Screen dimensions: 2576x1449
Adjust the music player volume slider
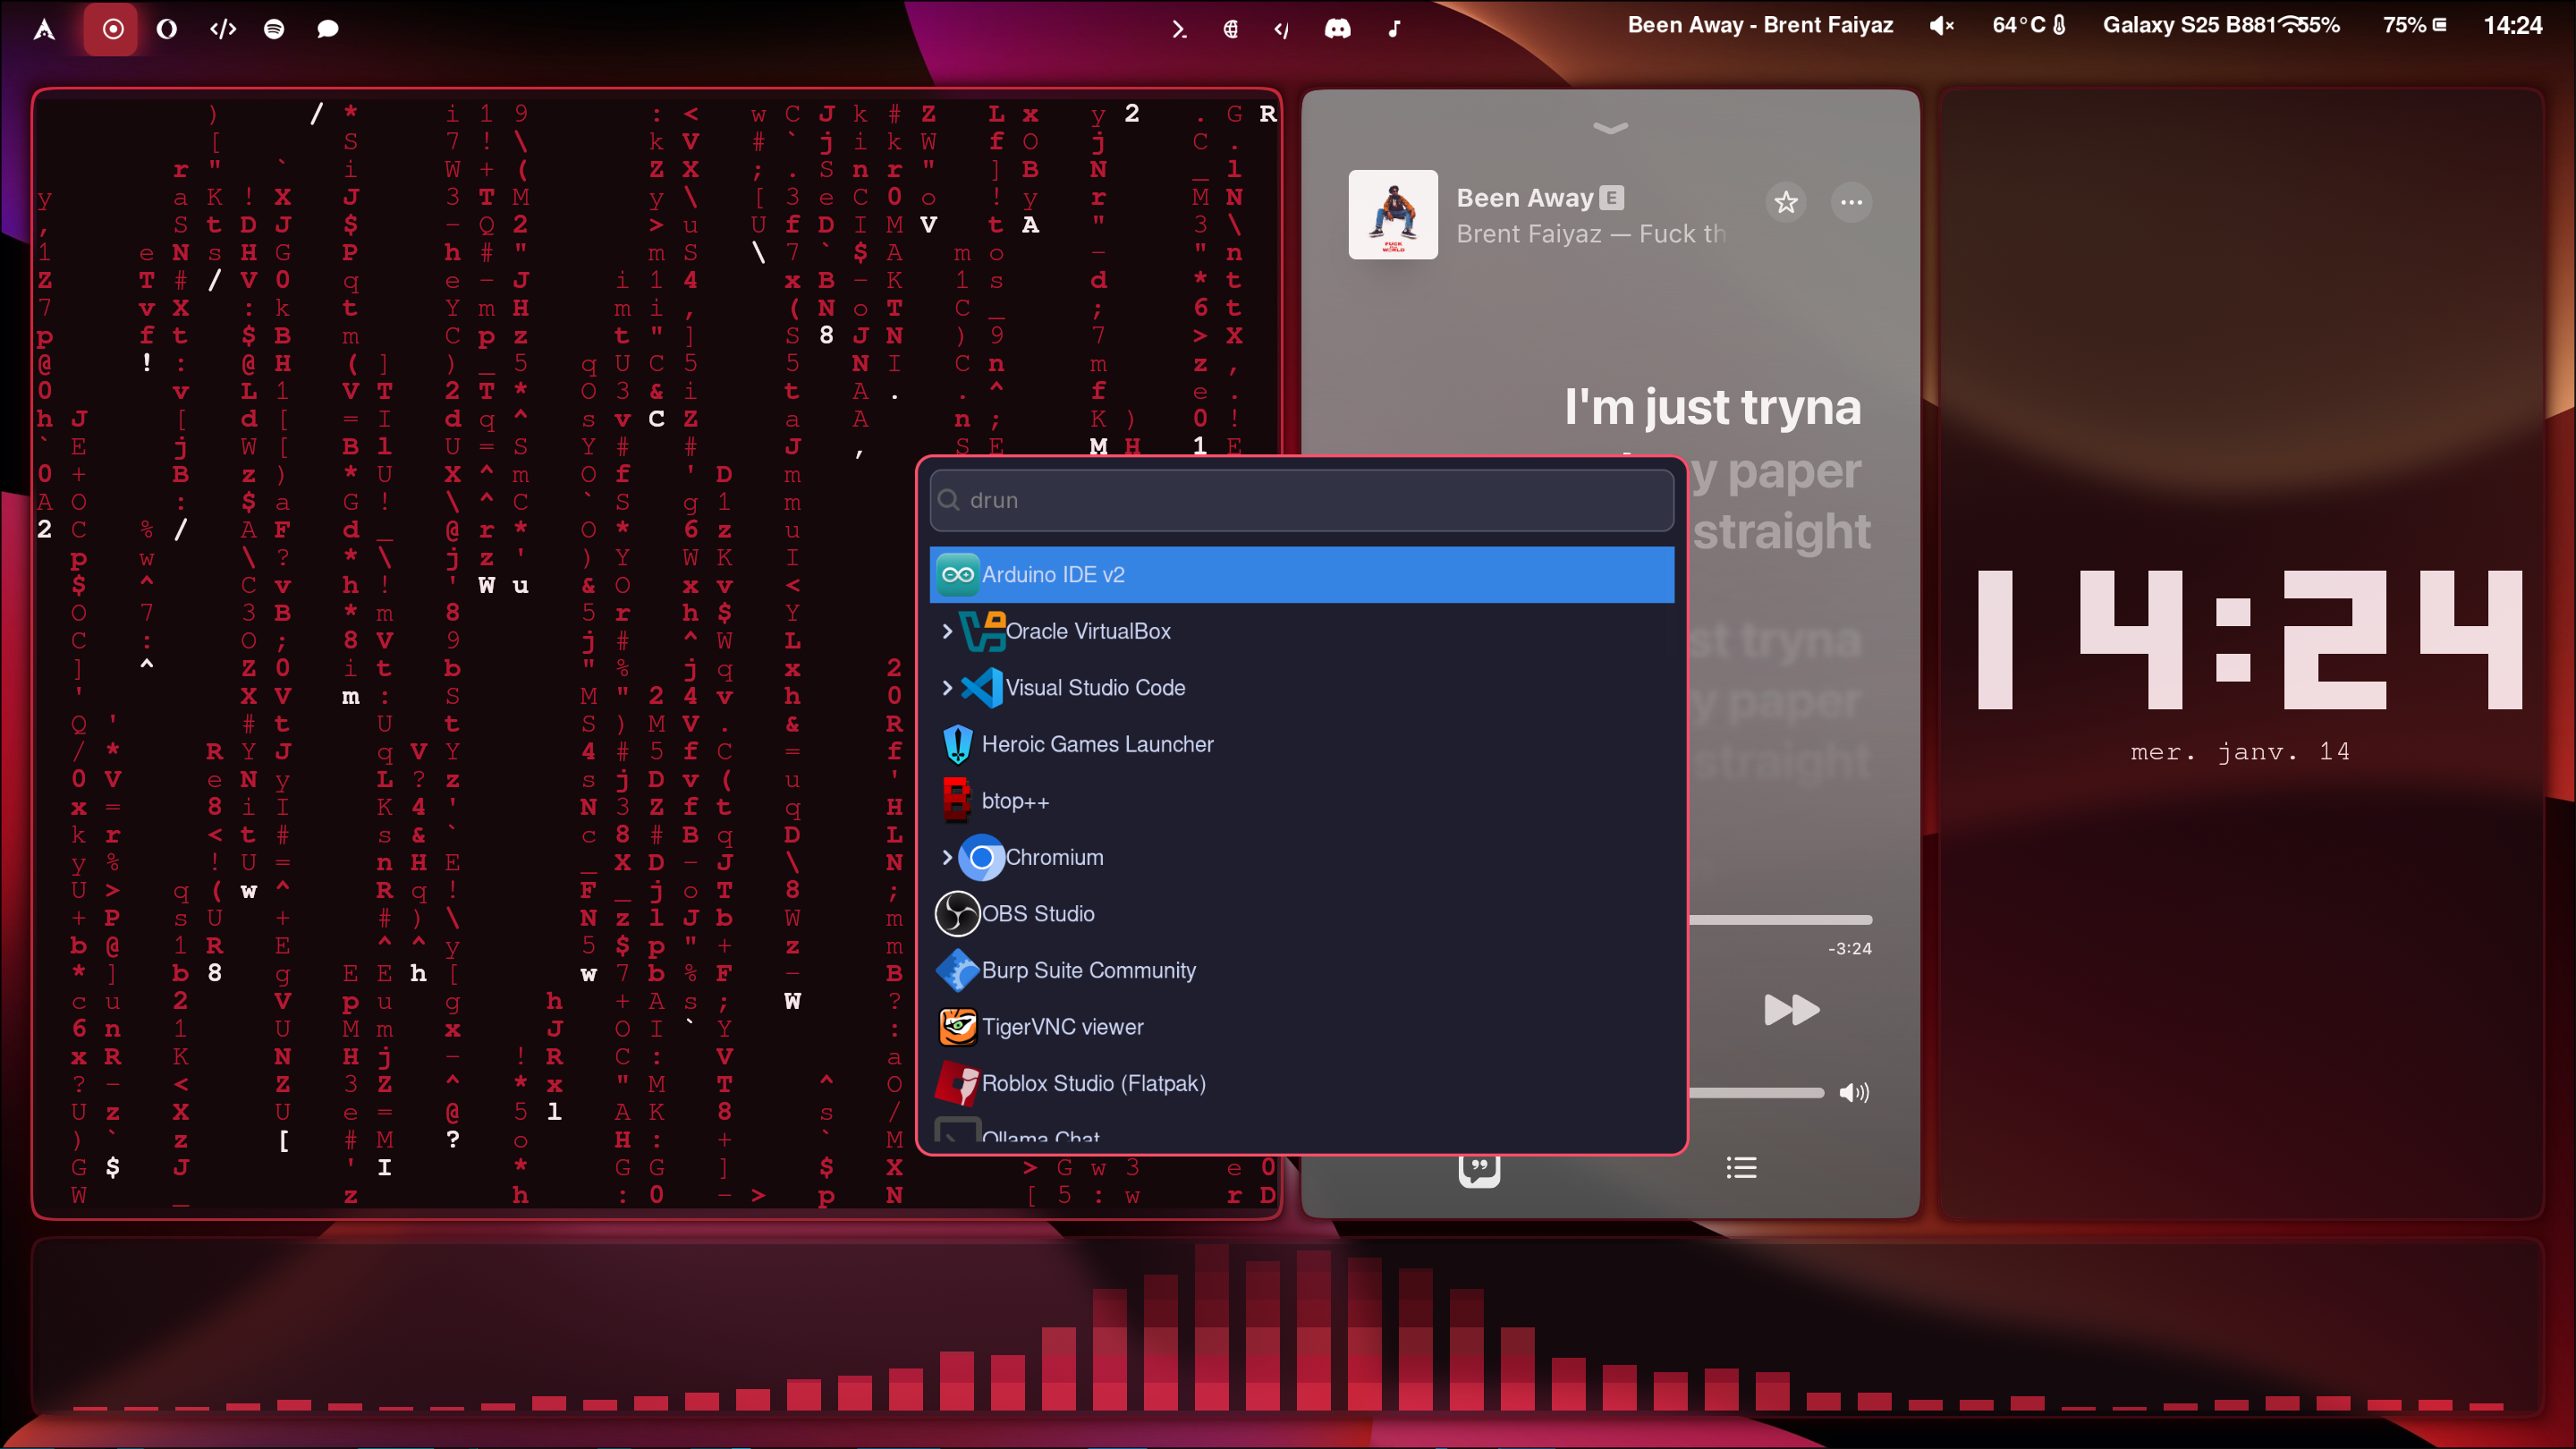point(1757,1093)
